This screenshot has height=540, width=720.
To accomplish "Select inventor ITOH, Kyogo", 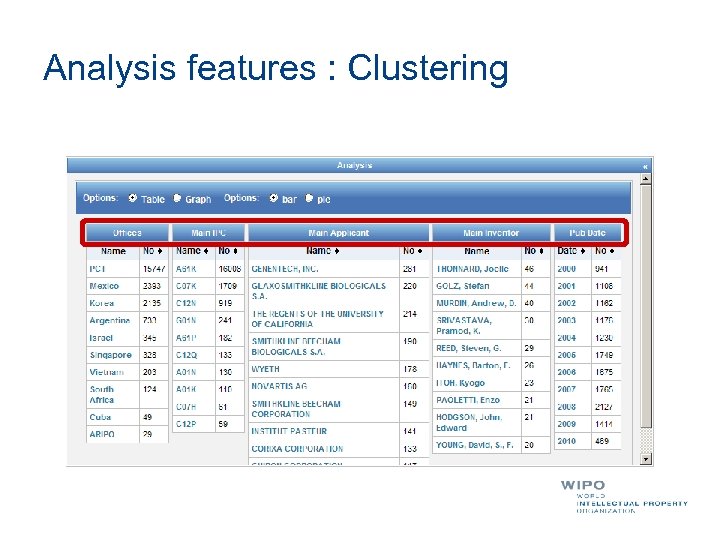I will tap(460, 382).
